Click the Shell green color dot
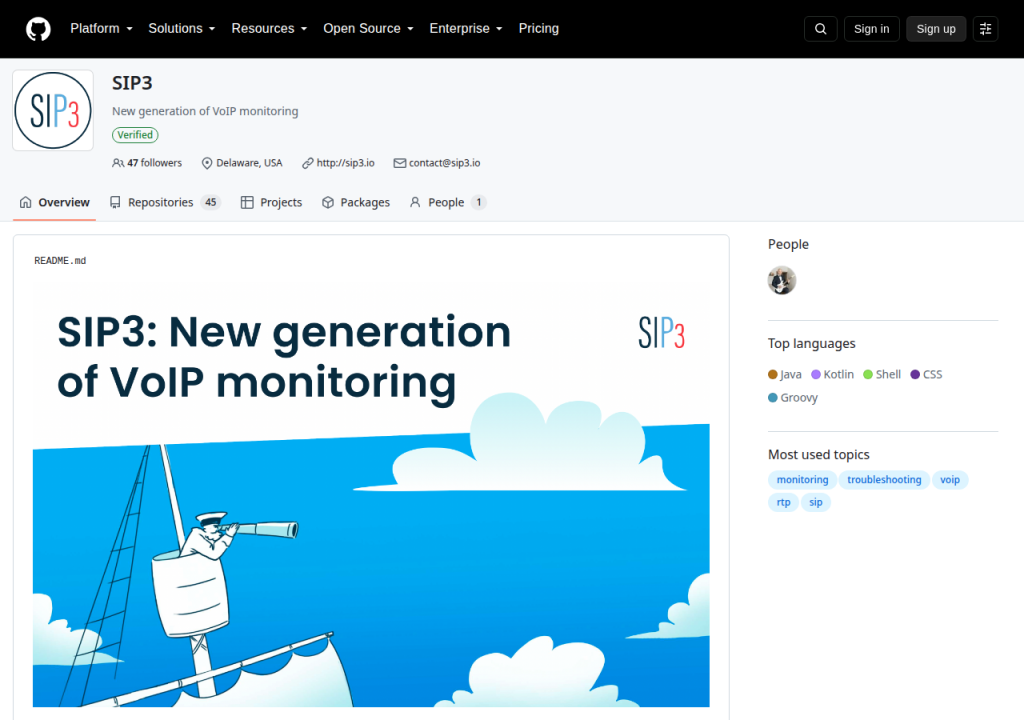Screen dimensions: 1024x720 click(868, 374)
